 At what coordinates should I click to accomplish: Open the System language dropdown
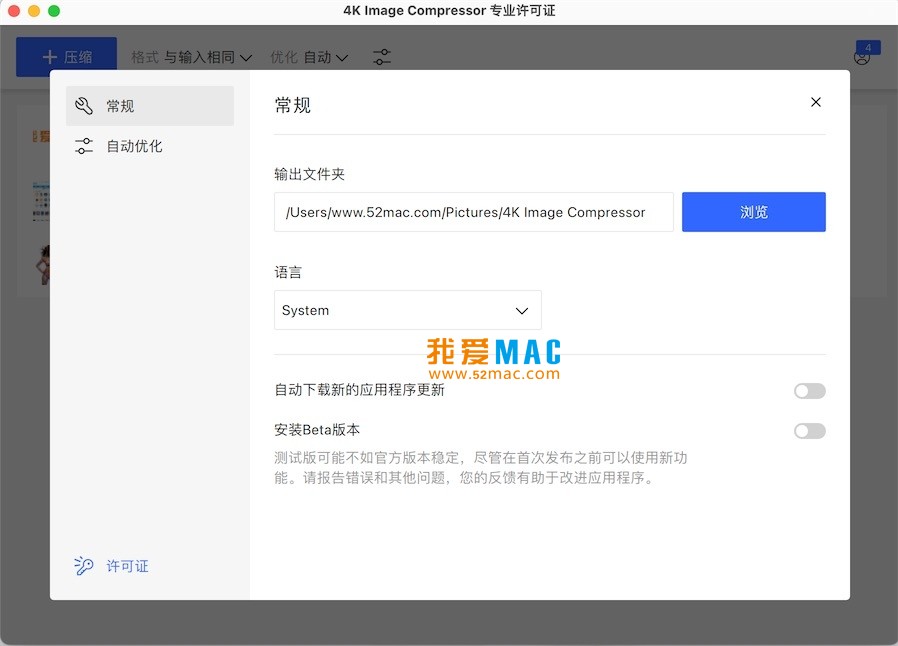pos(408,310)
